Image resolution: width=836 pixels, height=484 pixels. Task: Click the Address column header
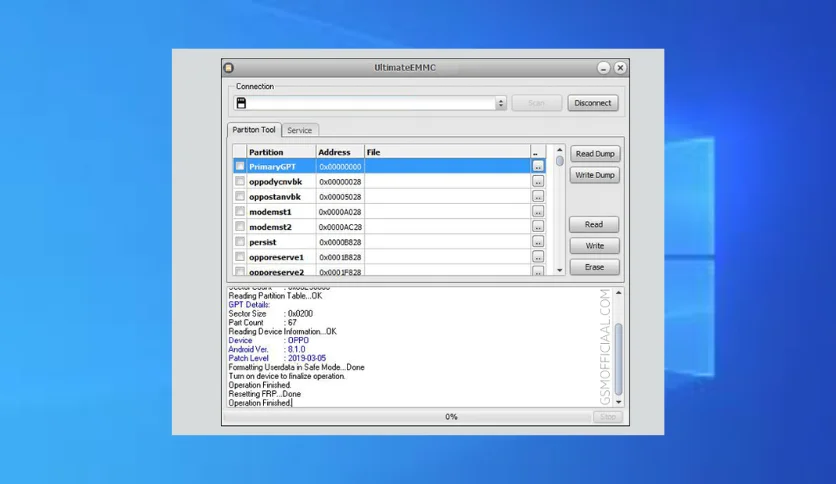pos(340,152)
